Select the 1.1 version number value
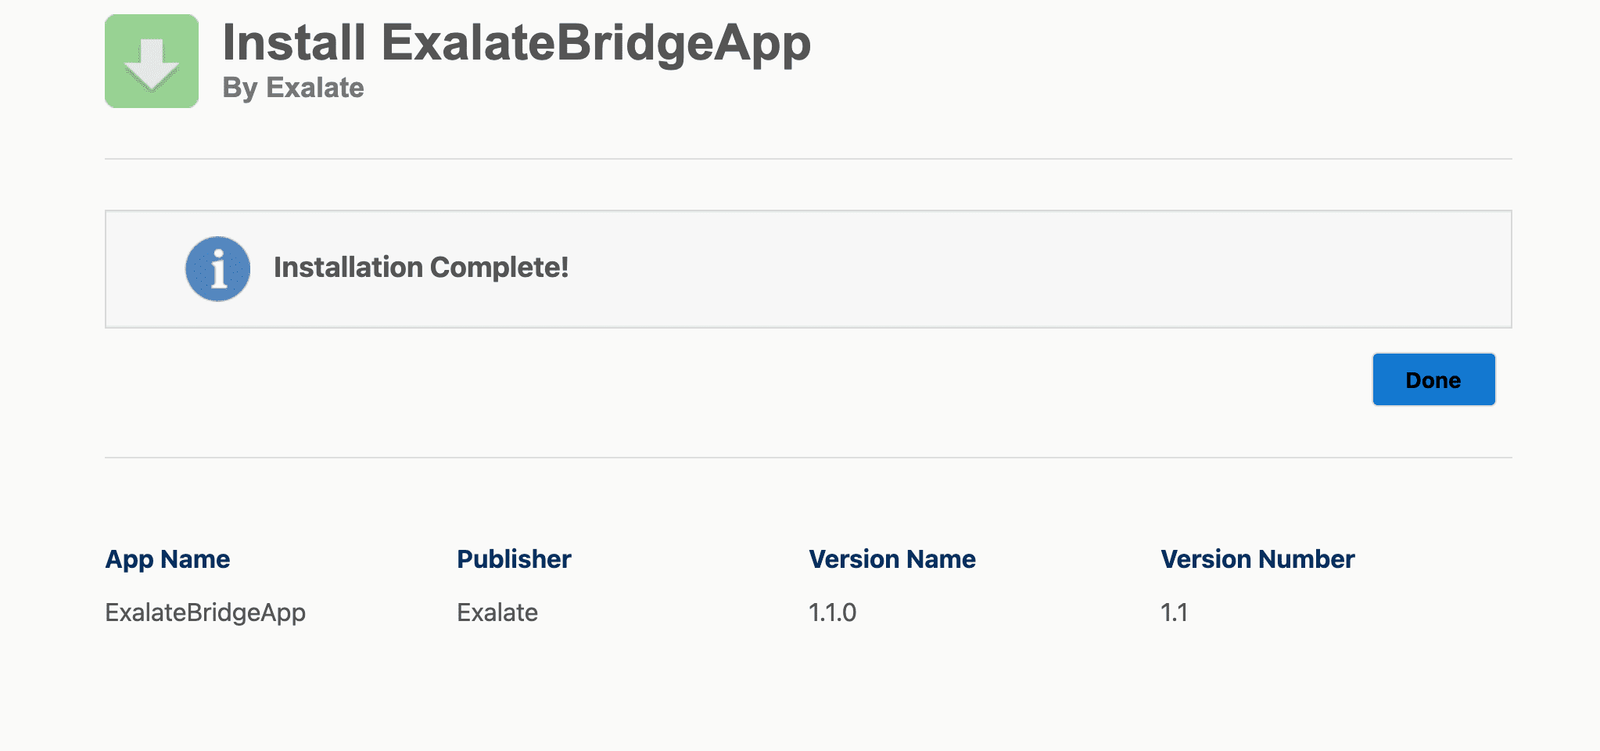 point(1174,612)
